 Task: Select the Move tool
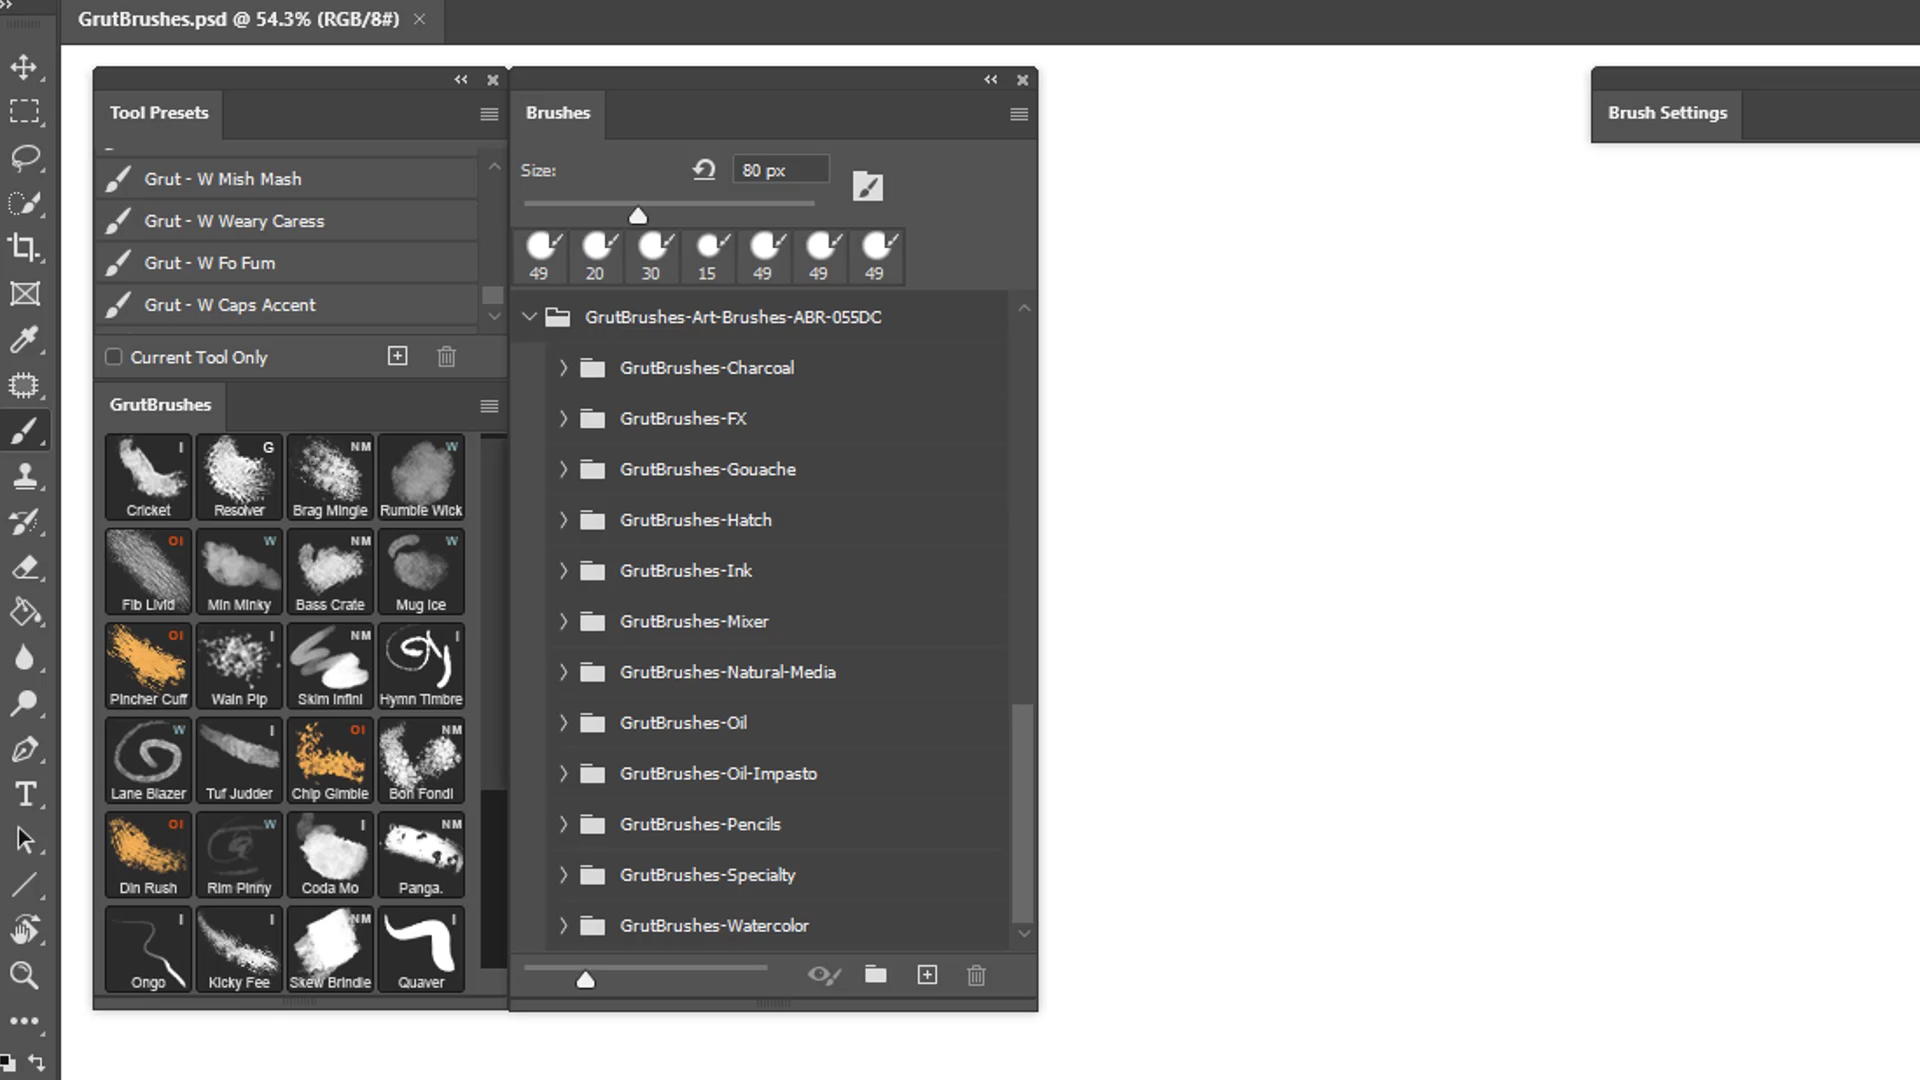[24, 66]
